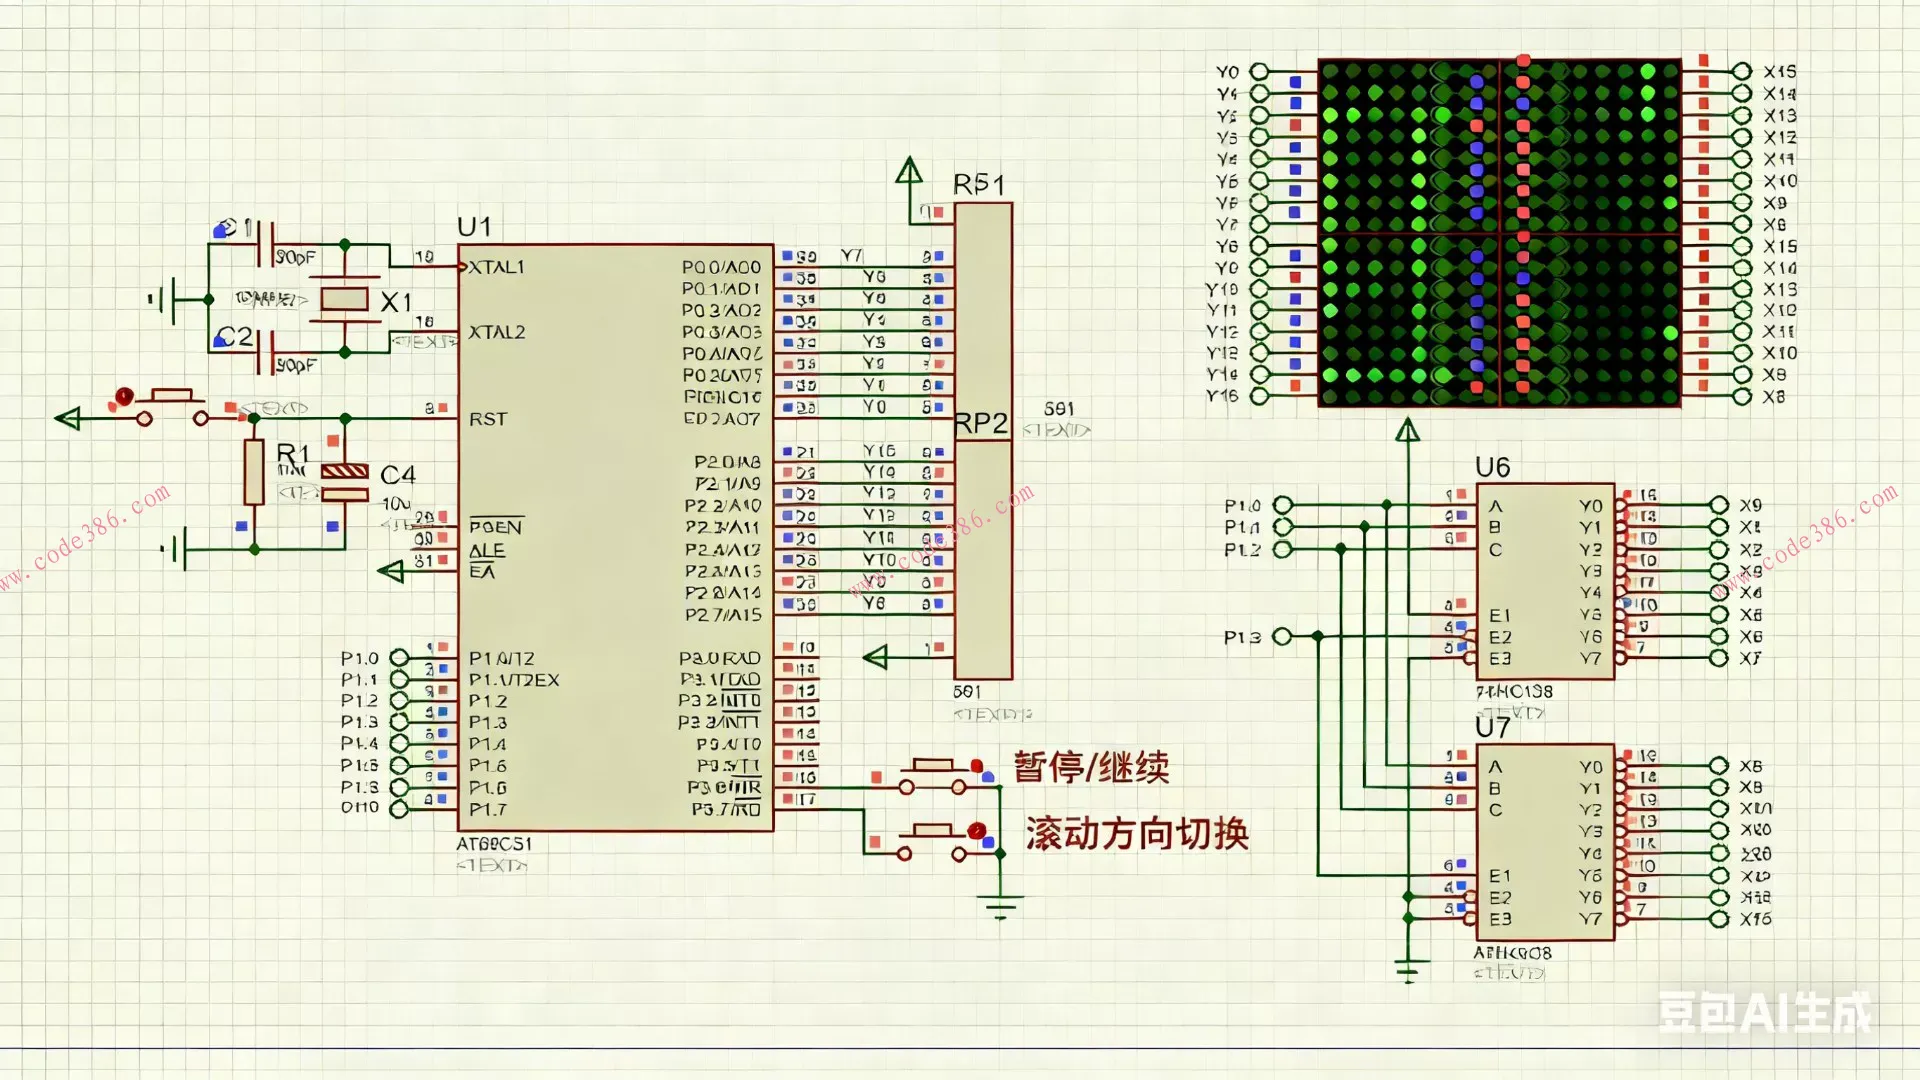Select capacitor C4 symbol
Viewport: 1920px width, 1080px height.
(x=345, y=481)
